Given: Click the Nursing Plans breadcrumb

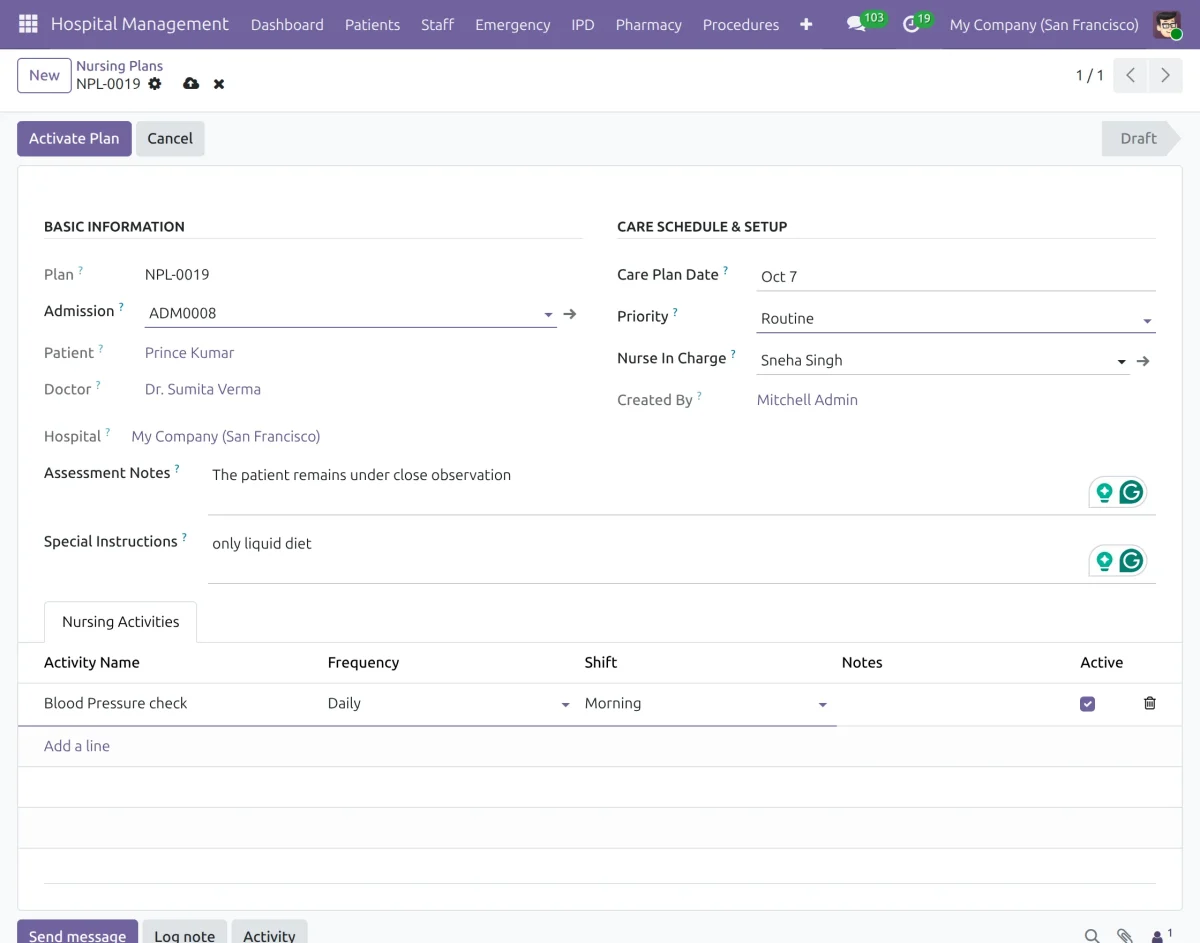Looking at the screenshot, I should (119, 66).
